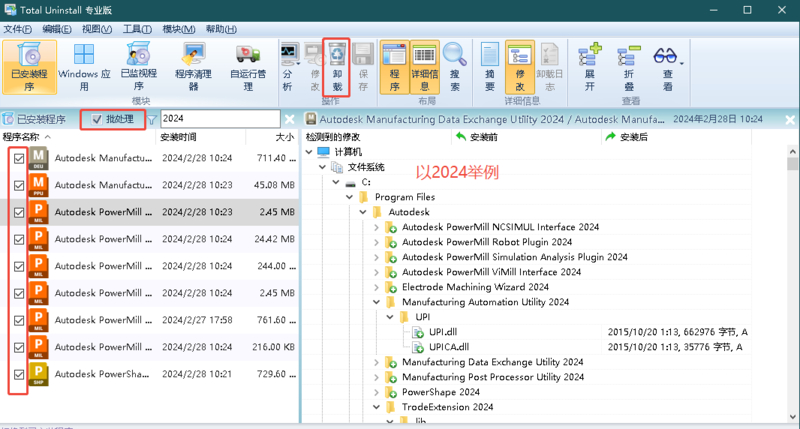Open the 已安装程序 module icon
Viewport: 800px width, 429px height.
(x=29, y=66)
